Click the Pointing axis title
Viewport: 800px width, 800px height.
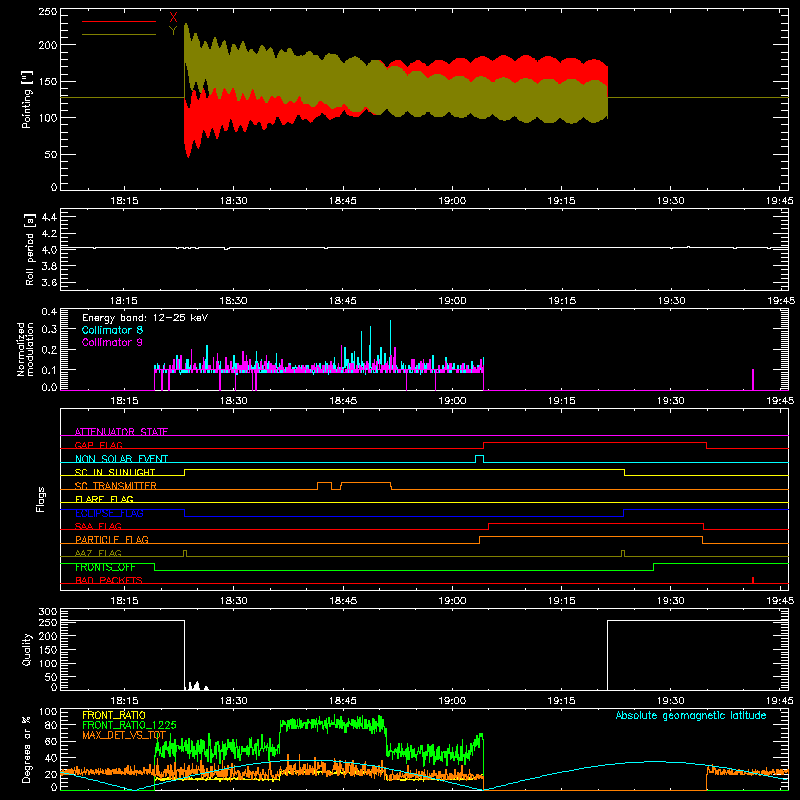coord(27,99)
